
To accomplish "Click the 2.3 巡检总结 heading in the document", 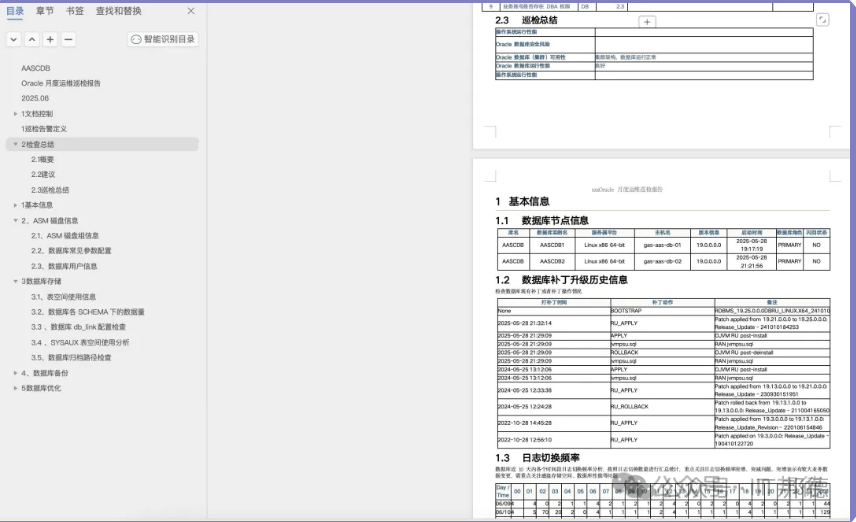I will point(526,20).
